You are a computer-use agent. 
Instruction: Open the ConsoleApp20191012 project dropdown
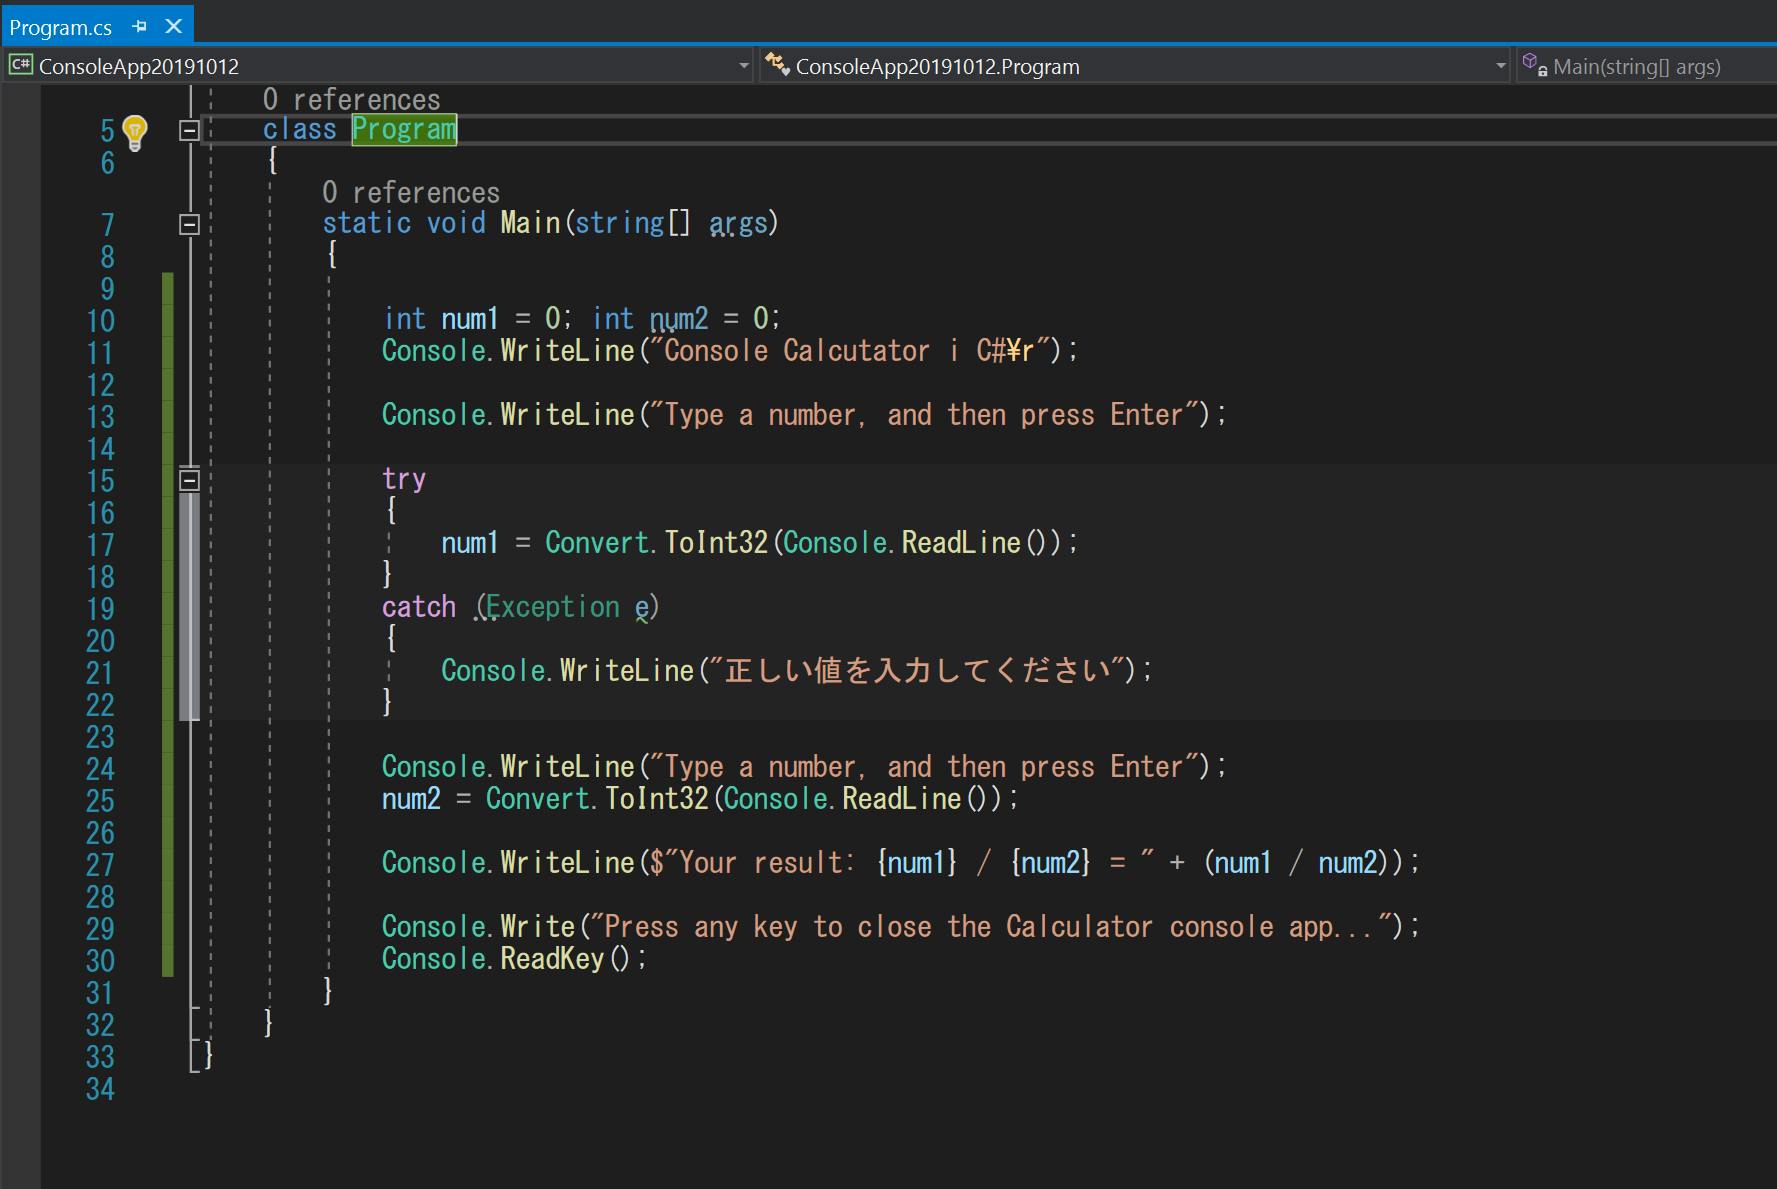(744, 66)
